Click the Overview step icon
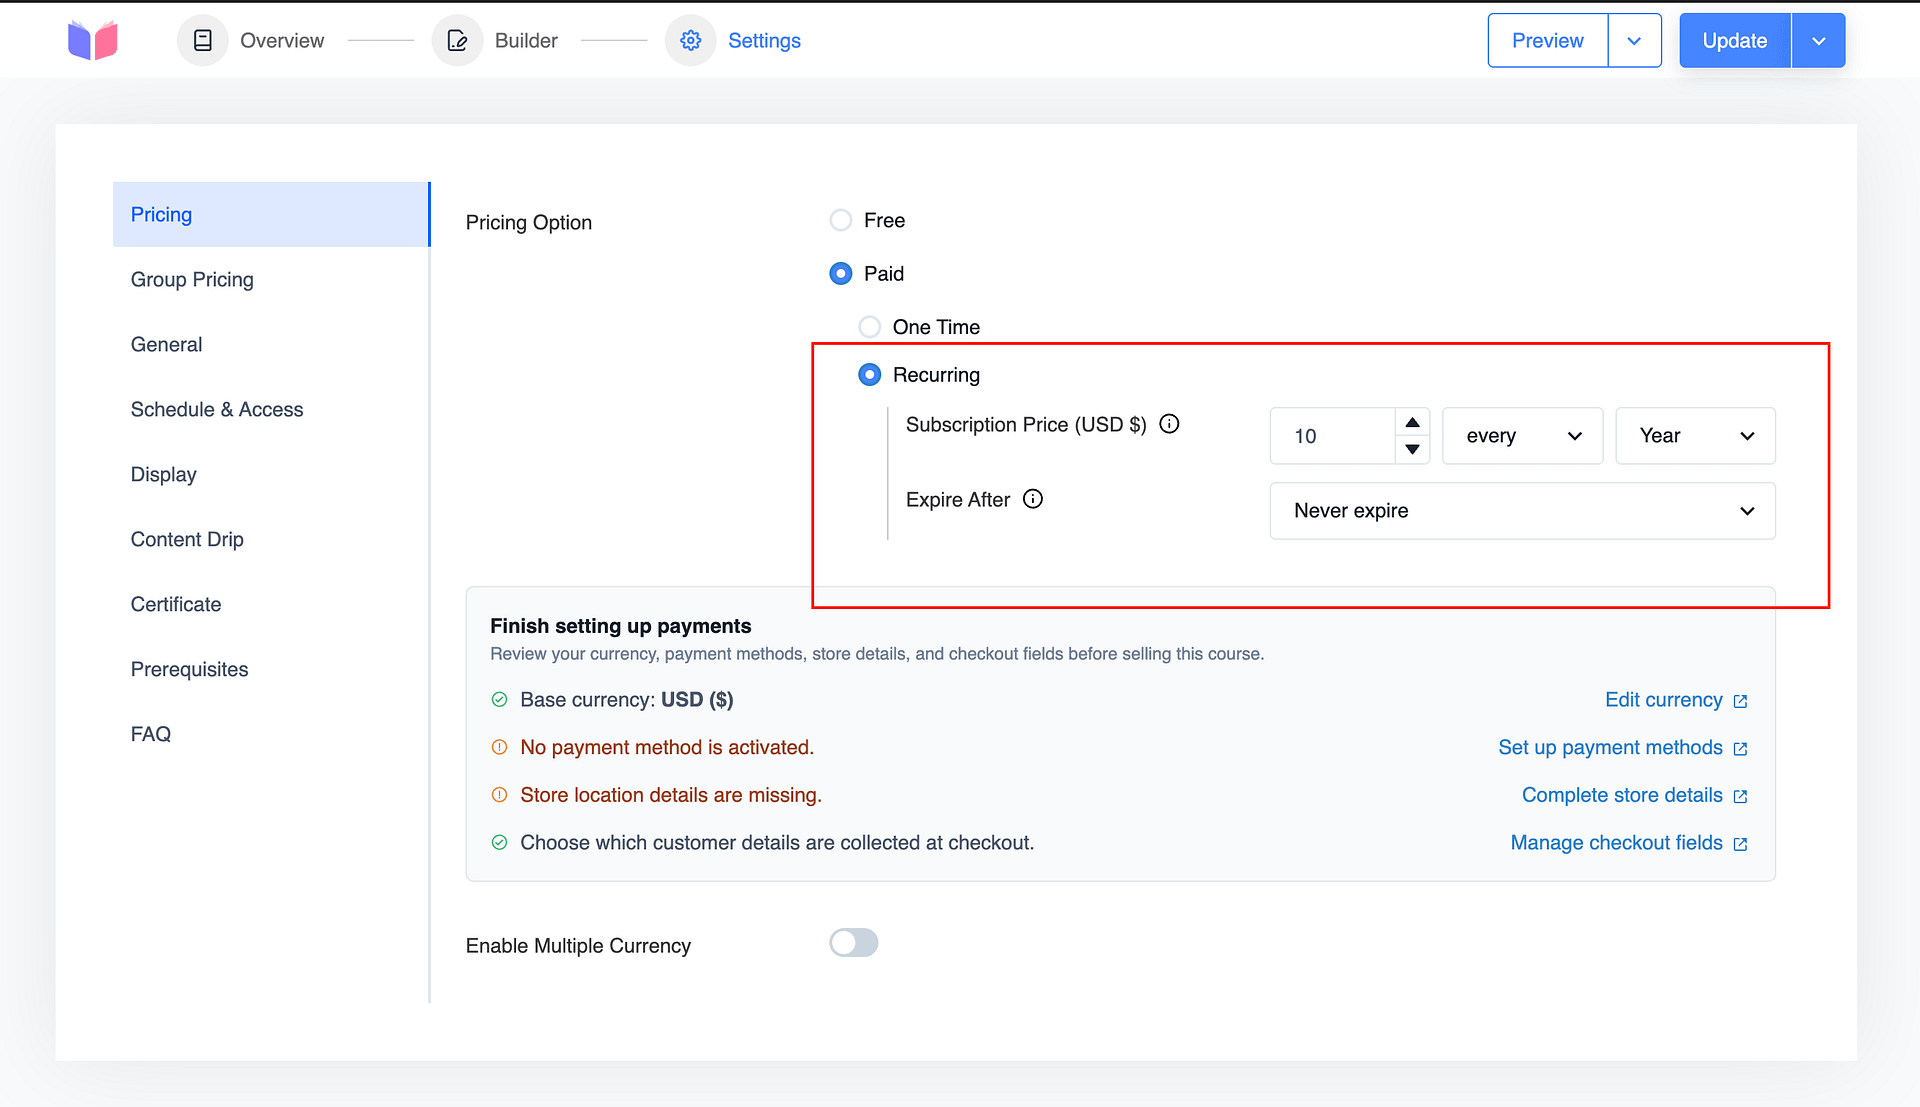Screen dimensions: 1920x1107 pos(203,40)
